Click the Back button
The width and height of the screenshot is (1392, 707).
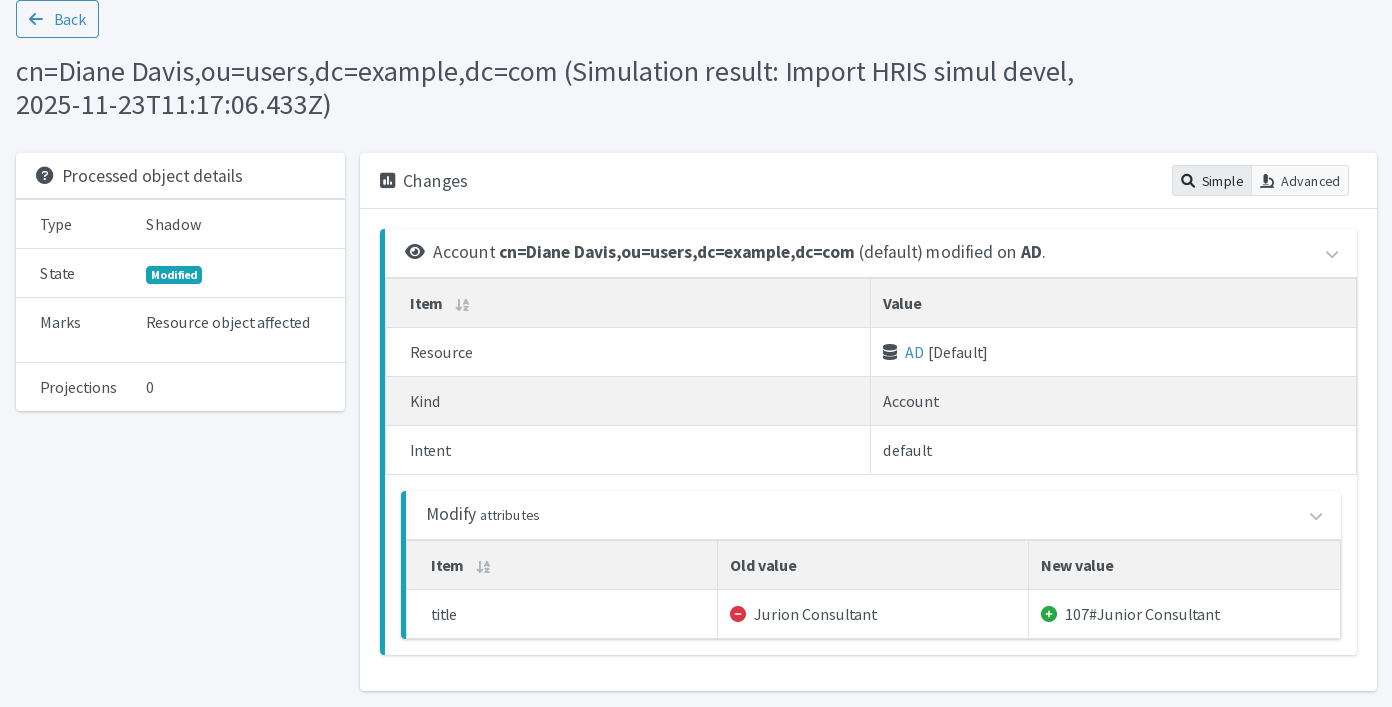57,19
